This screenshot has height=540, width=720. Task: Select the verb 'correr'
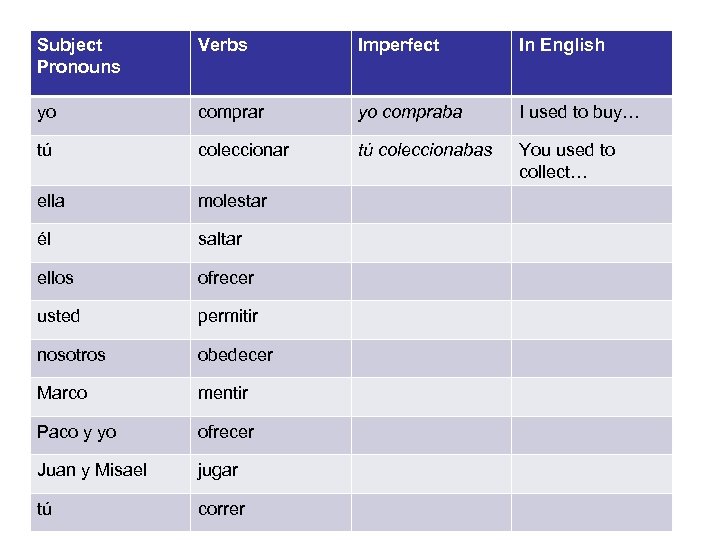[221, 509]
